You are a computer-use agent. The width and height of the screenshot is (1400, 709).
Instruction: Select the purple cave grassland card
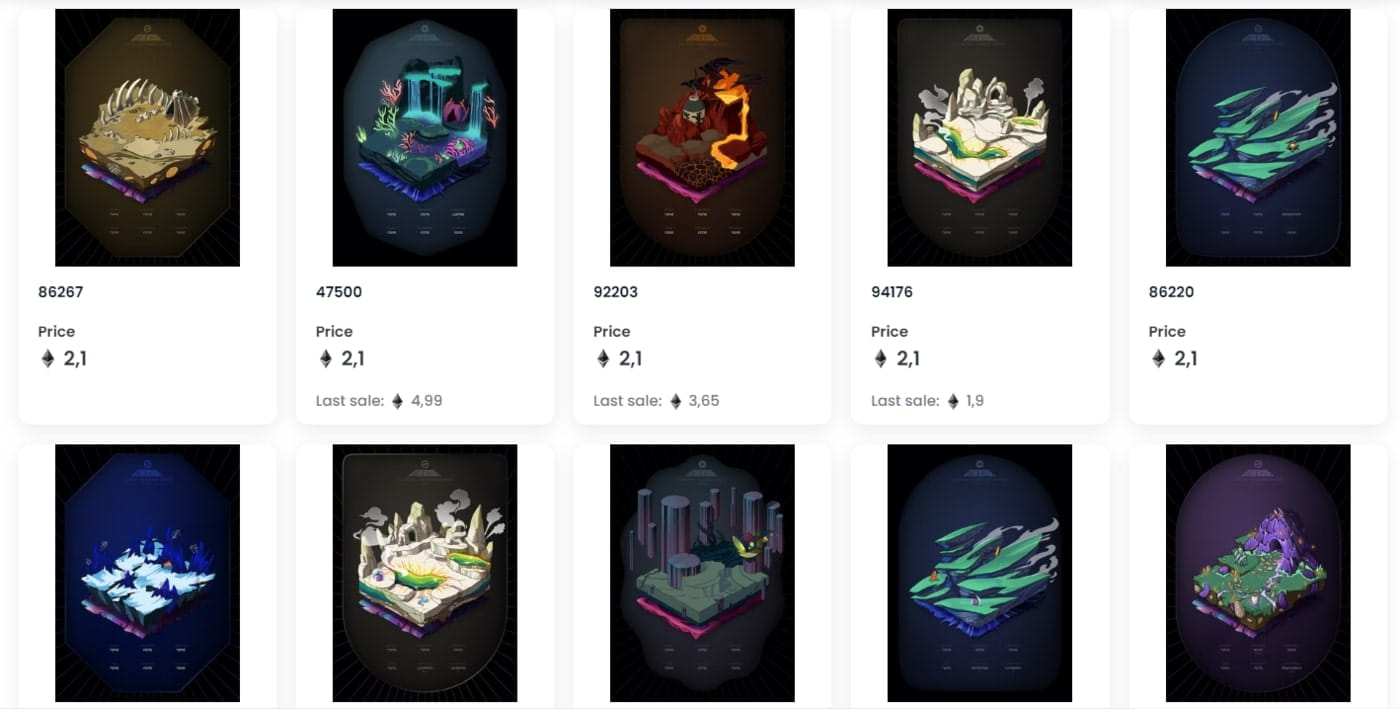[x=1258, y=573]
